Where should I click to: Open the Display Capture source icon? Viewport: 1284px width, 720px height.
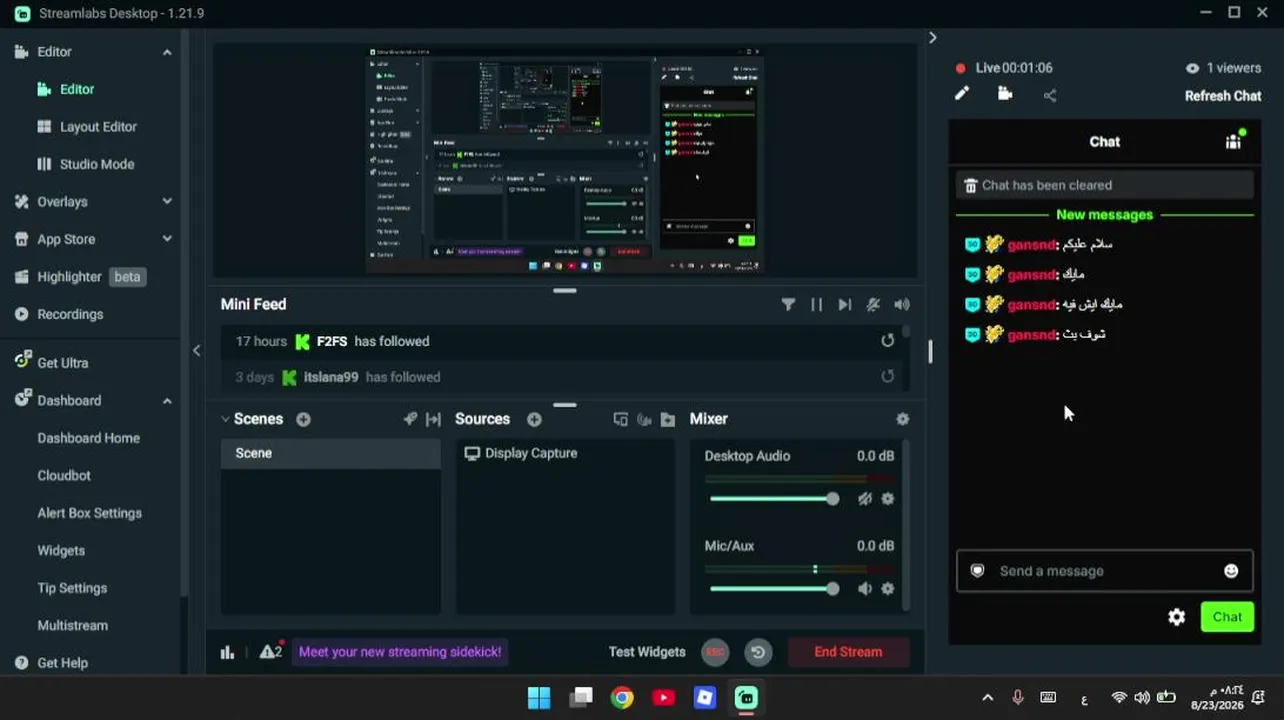click(x=472, y=454)
